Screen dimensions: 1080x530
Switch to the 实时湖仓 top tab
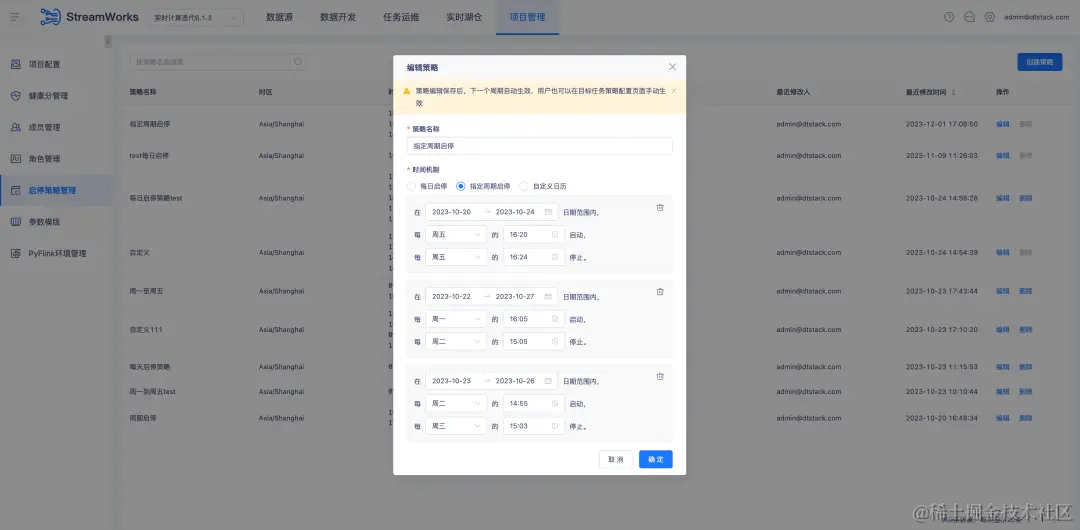[x=464, y=17]
